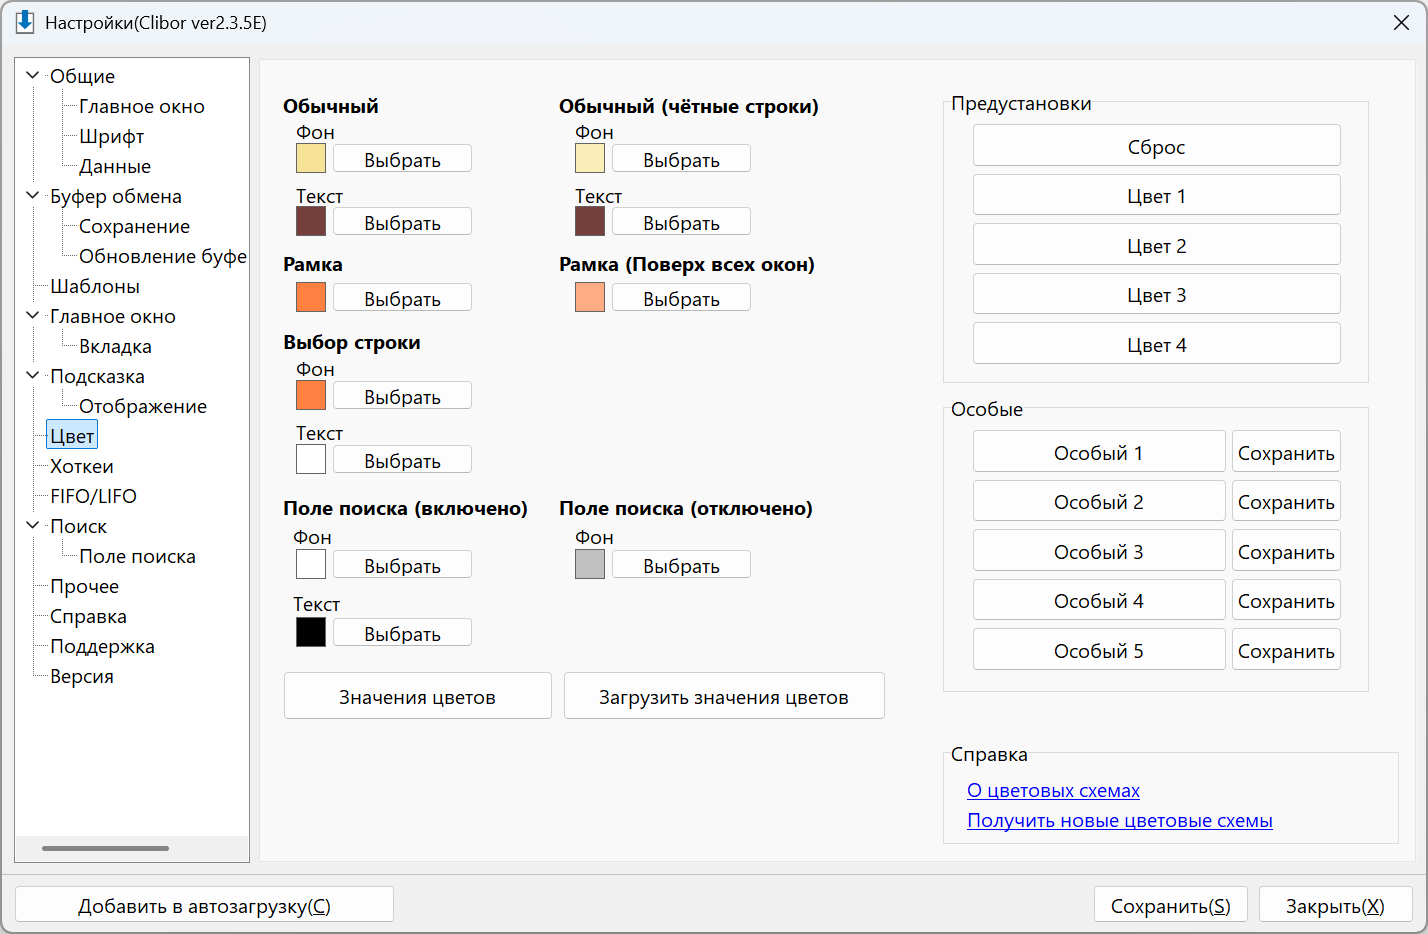Click the Рамка (Поверх всех окон) swatch
The image size is (1428, 934).
coord(590,297)
